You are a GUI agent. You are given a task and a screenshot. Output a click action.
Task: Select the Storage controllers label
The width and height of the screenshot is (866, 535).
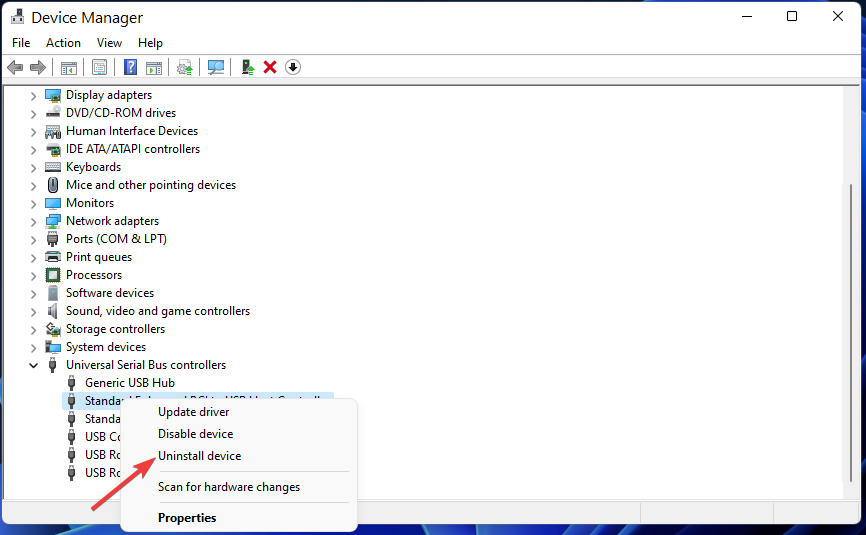(x=115, y=329)
